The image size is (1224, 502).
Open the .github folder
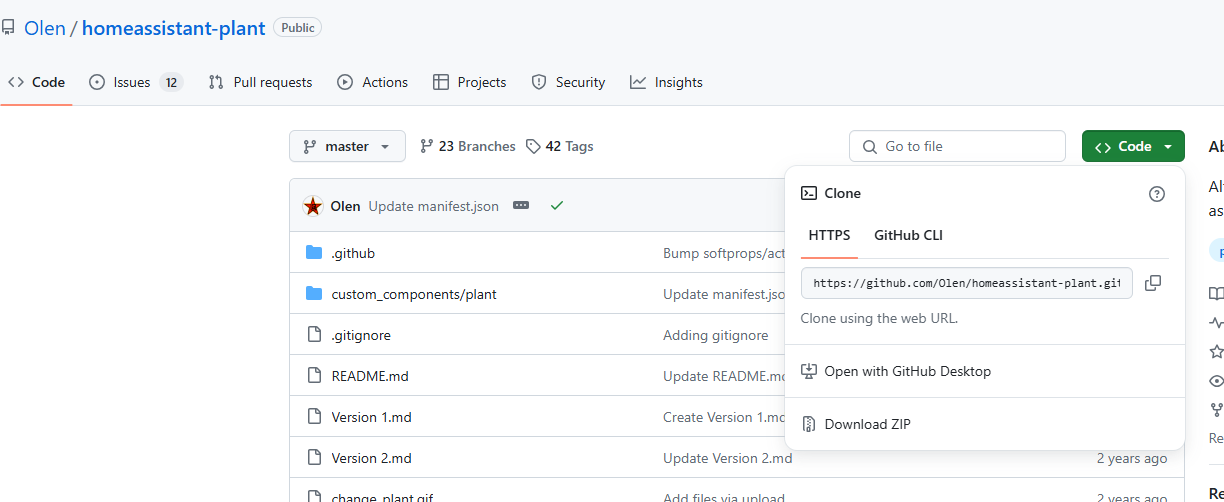[x=353, y=253]
